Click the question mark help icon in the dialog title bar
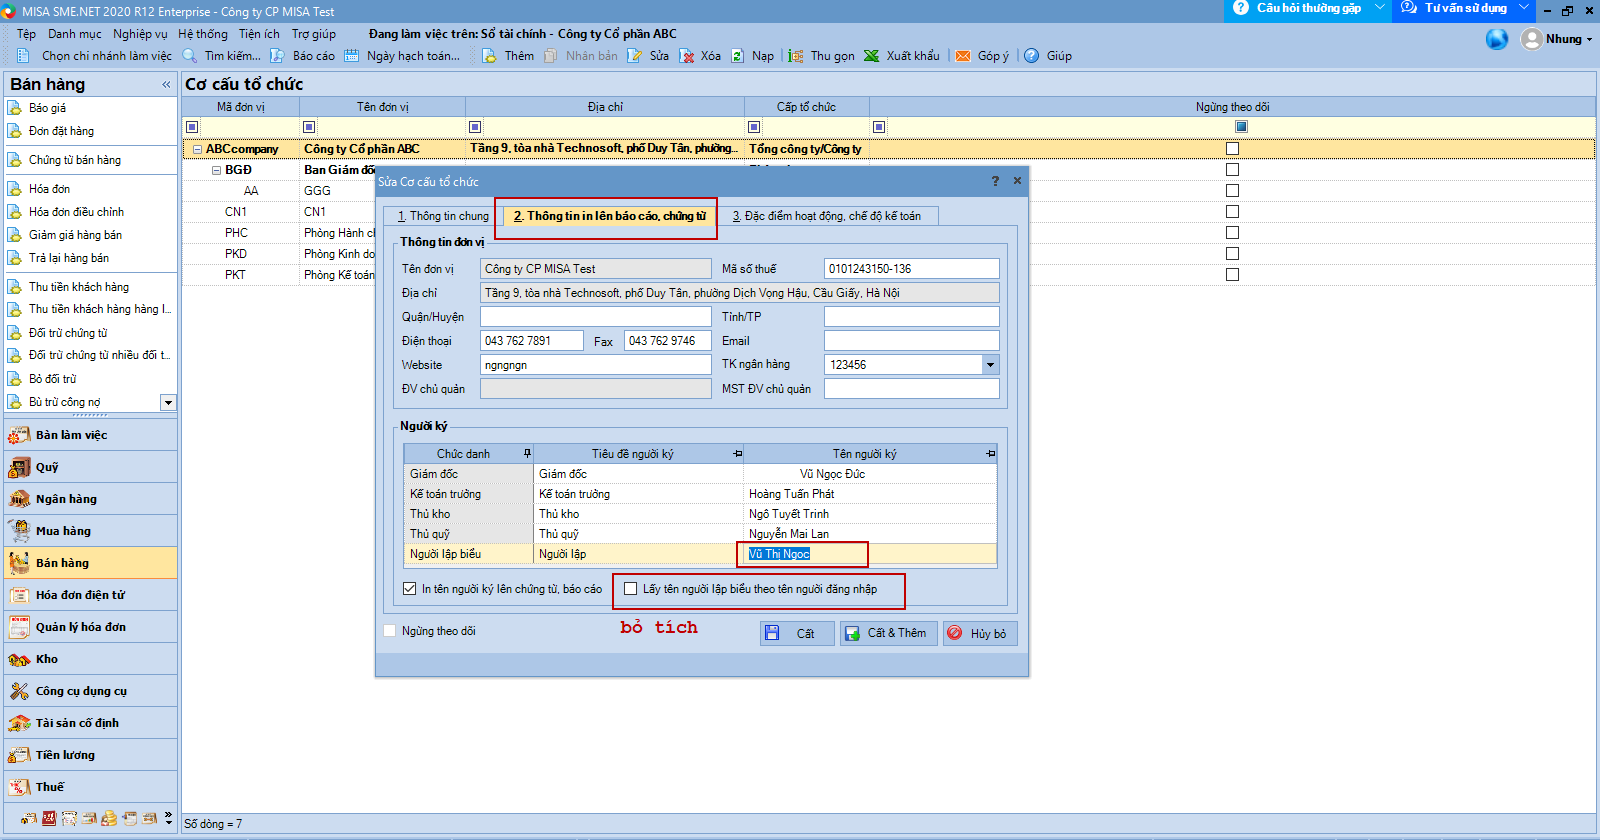Viewport: 1600px width, 840px height. click(x=995, y=181)
